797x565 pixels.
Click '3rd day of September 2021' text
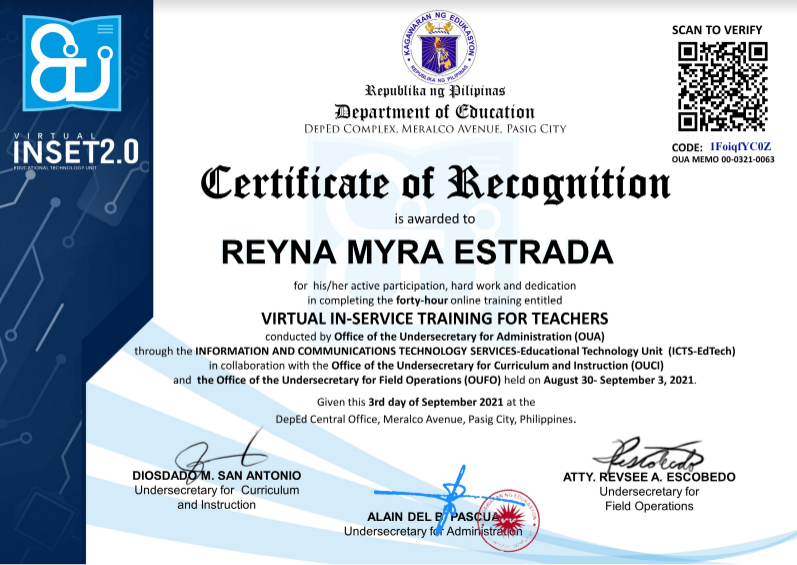tap(436, 402)
